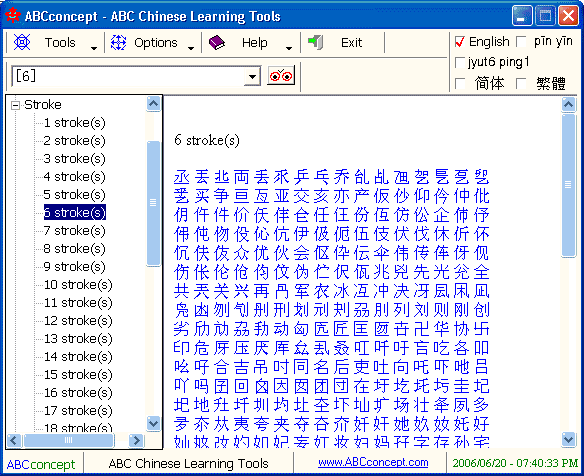The height and width of the screenshot is (476, 584).
Task: Click the Exit door icon
Action: 315,42
